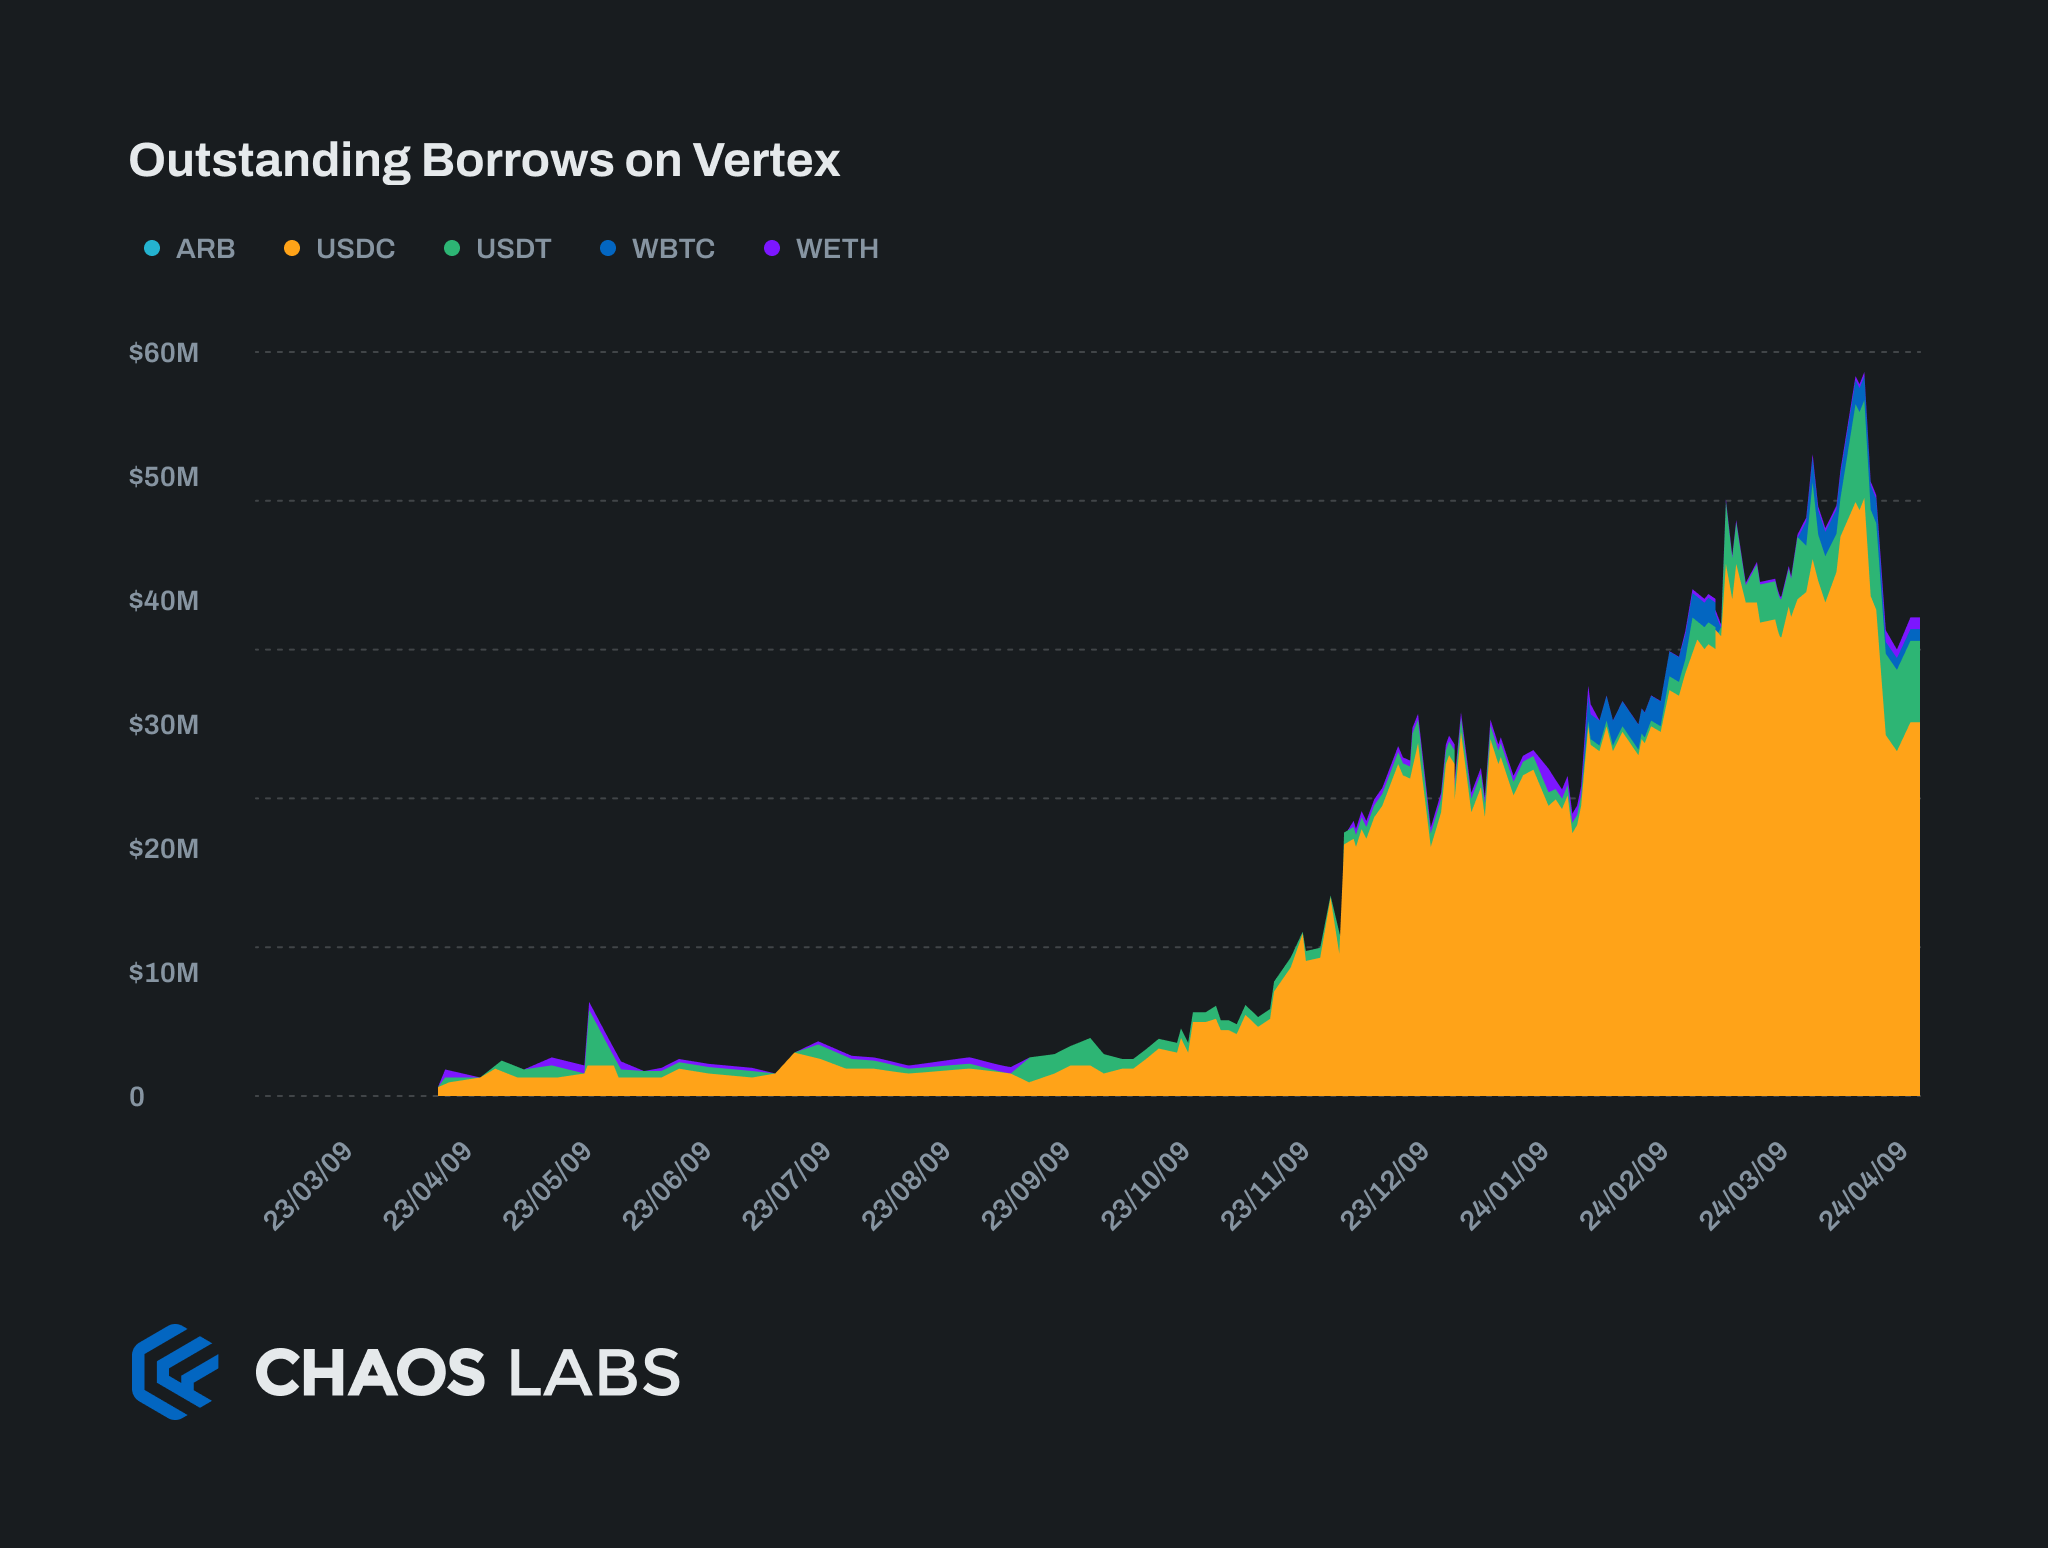Click the highest peak near $58M in the chart
The image size is (2048, 1548).
(1862, 378)
